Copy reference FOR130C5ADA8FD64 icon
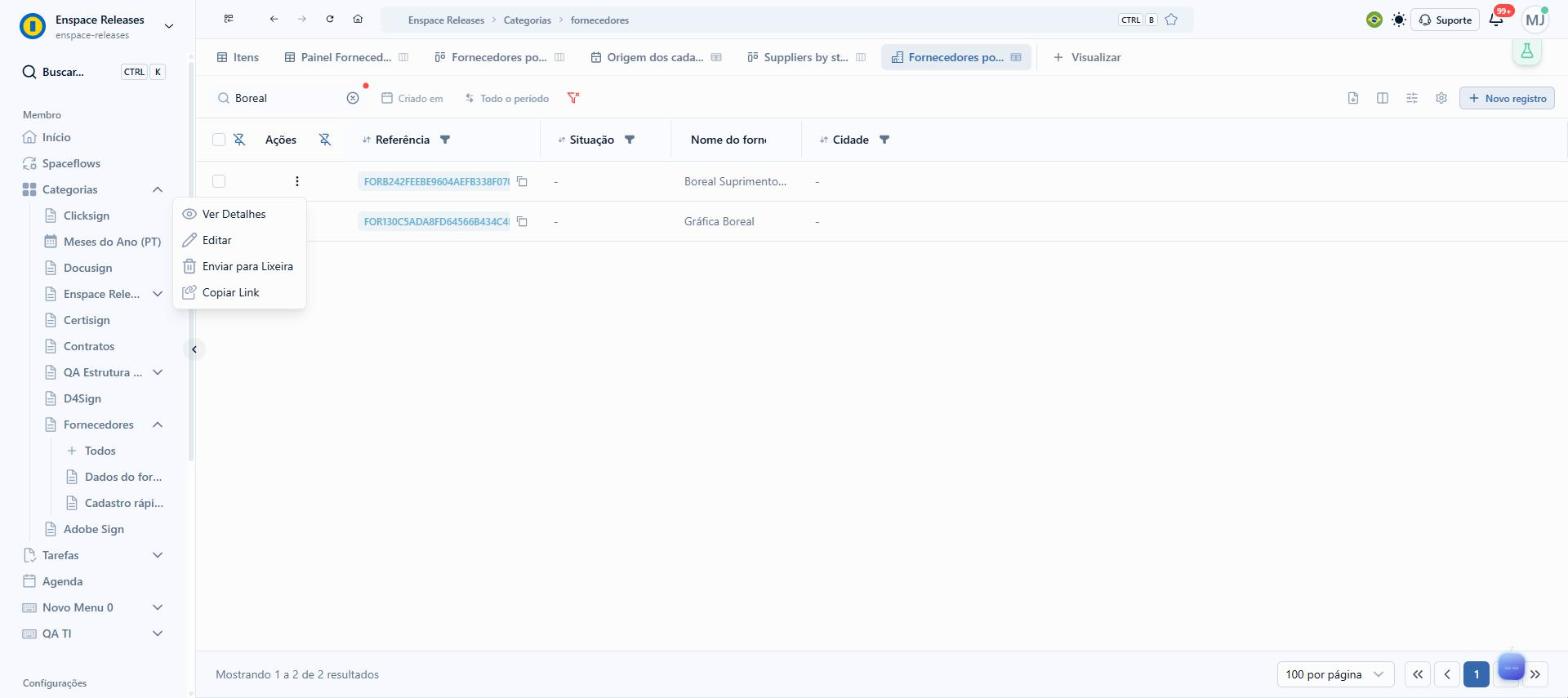 (x=522, y=221)
